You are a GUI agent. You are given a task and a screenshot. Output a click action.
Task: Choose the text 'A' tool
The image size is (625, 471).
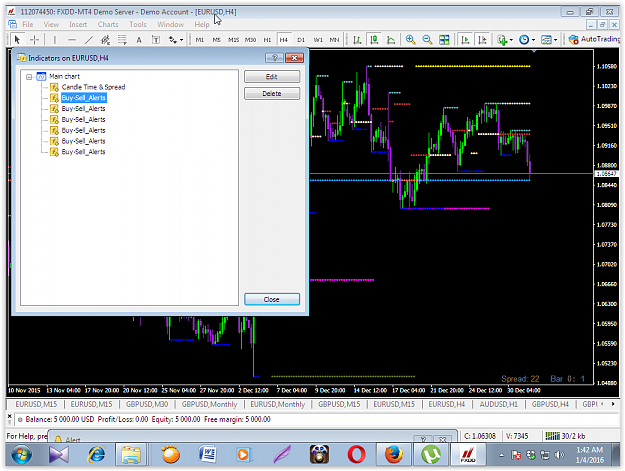click(139, 39)
